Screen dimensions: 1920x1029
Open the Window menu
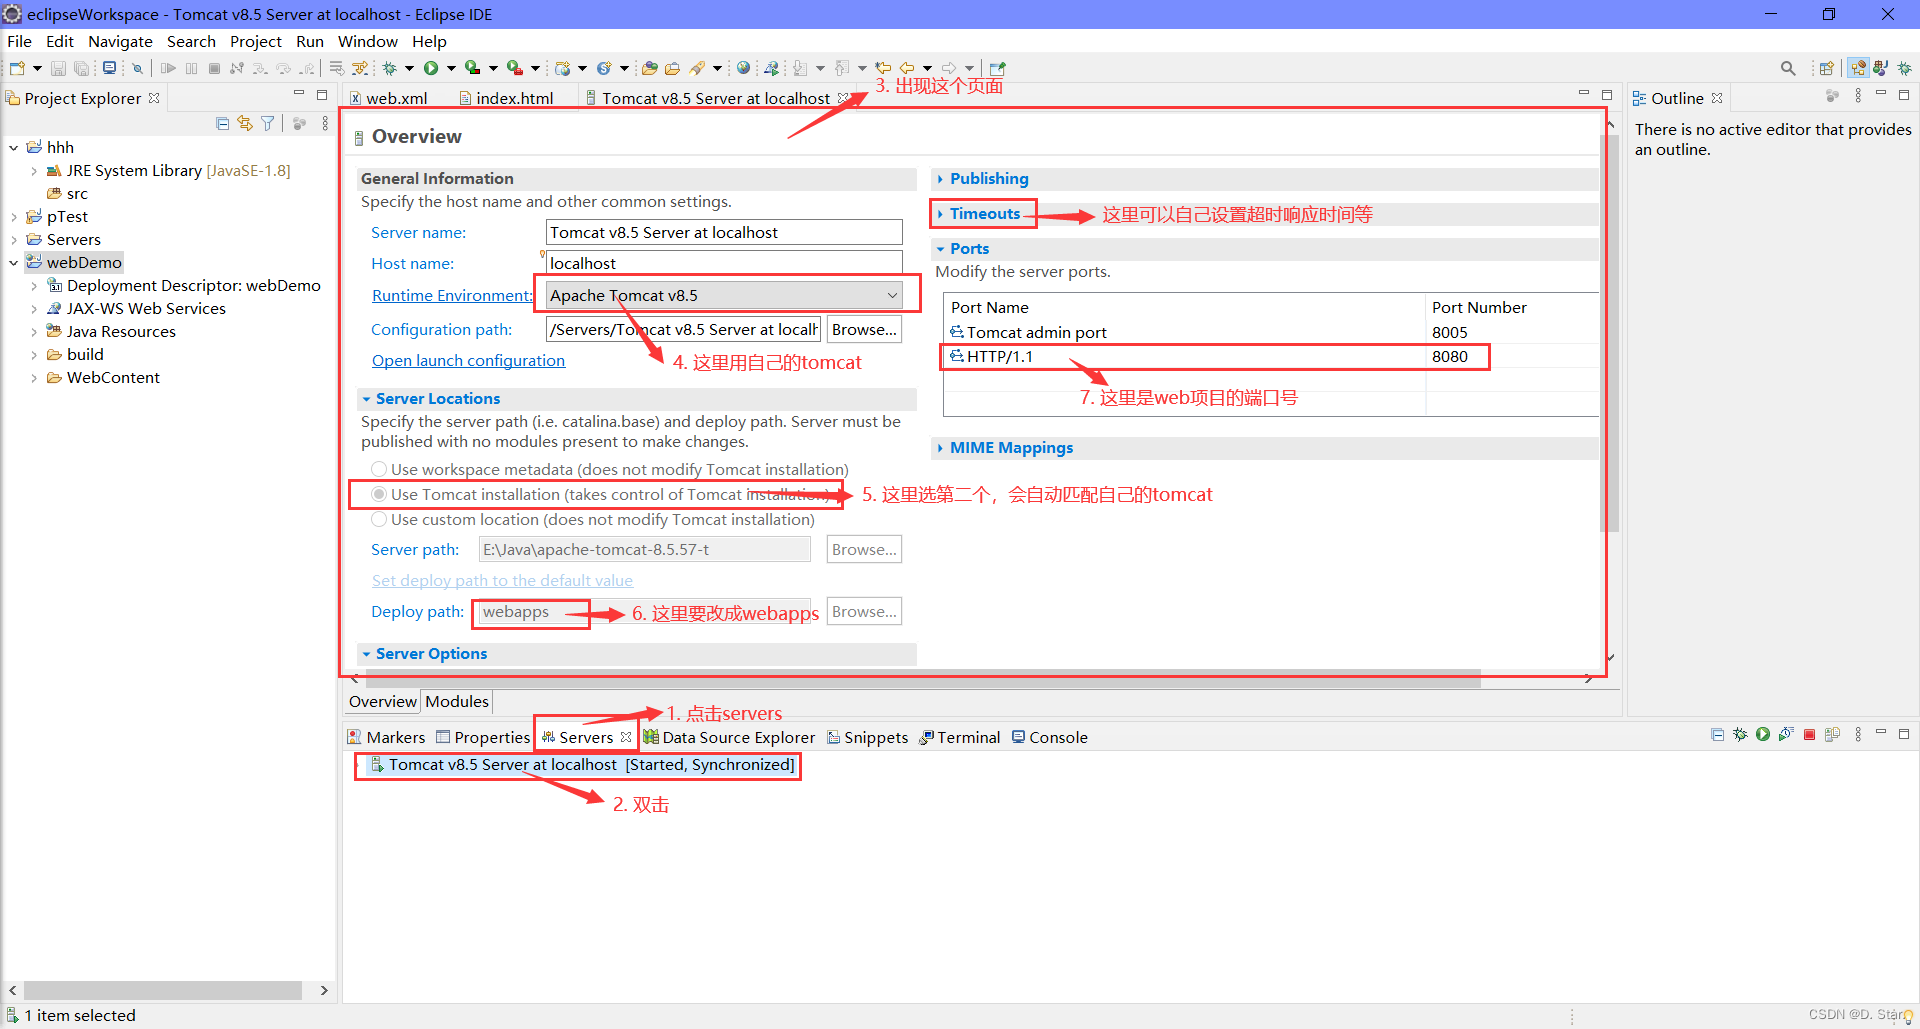(367, 41)
